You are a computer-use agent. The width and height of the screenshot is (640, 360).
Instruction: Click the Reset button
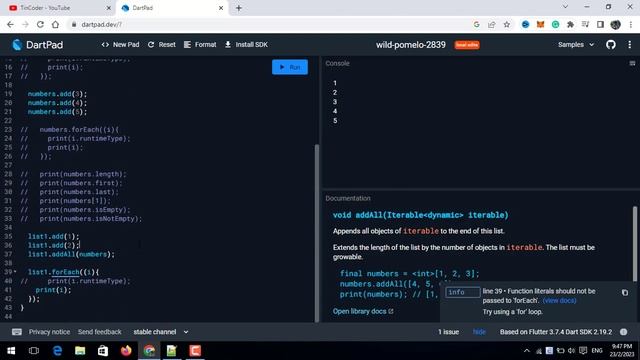pyautogui.click(x=162, y=44)
